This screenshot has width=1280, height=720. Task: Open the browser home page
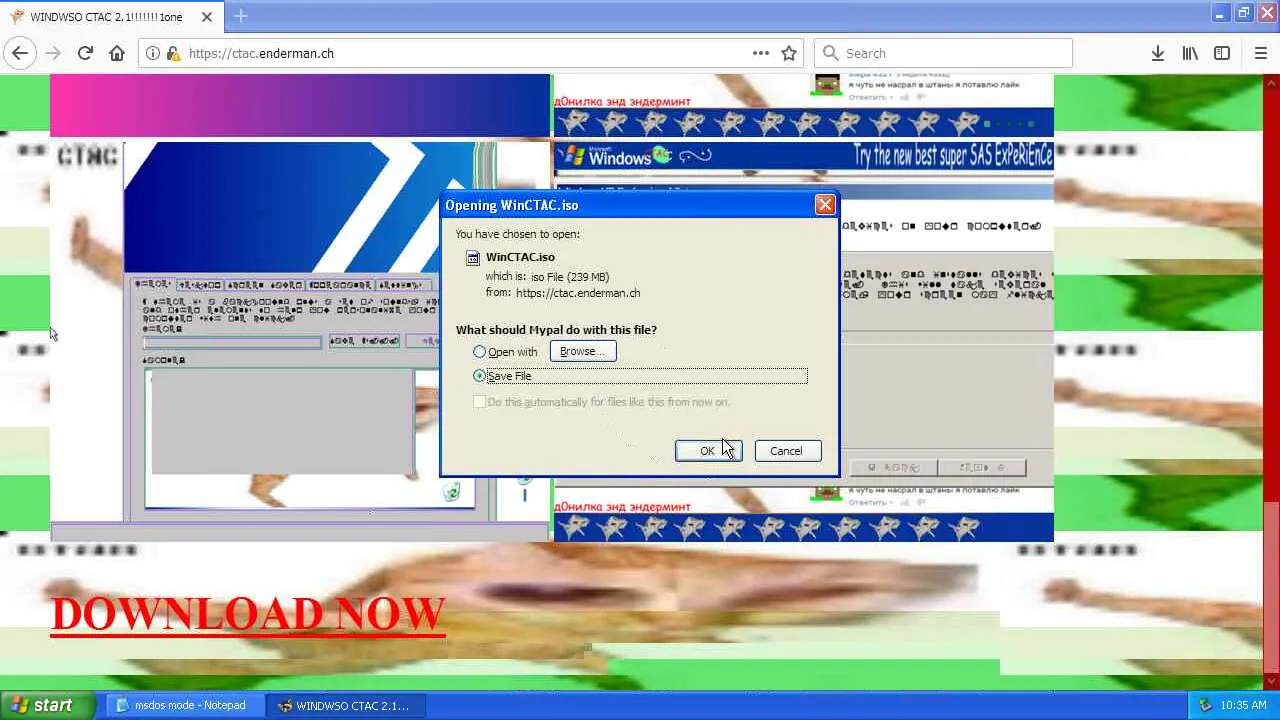[x=117, y=53]
